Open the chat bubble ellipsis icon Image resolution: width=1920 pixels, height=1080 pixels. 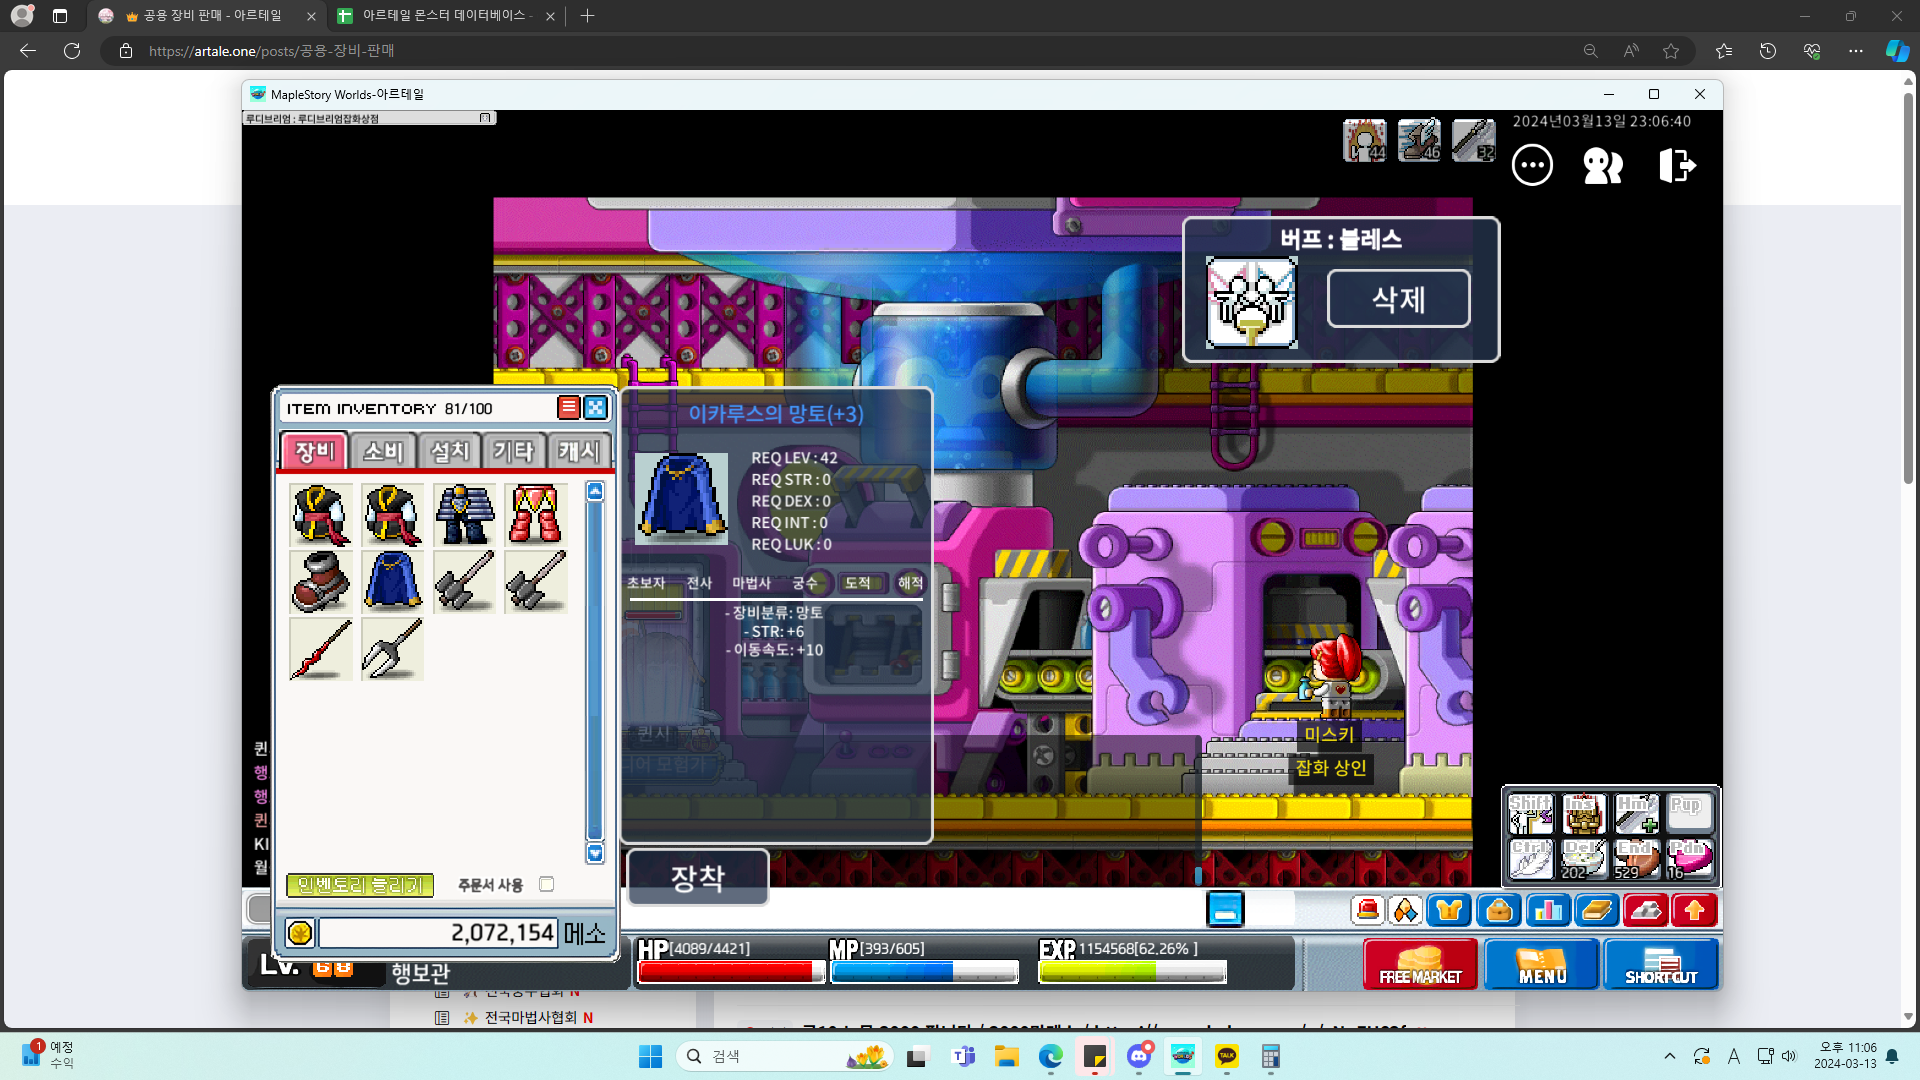1532,165
